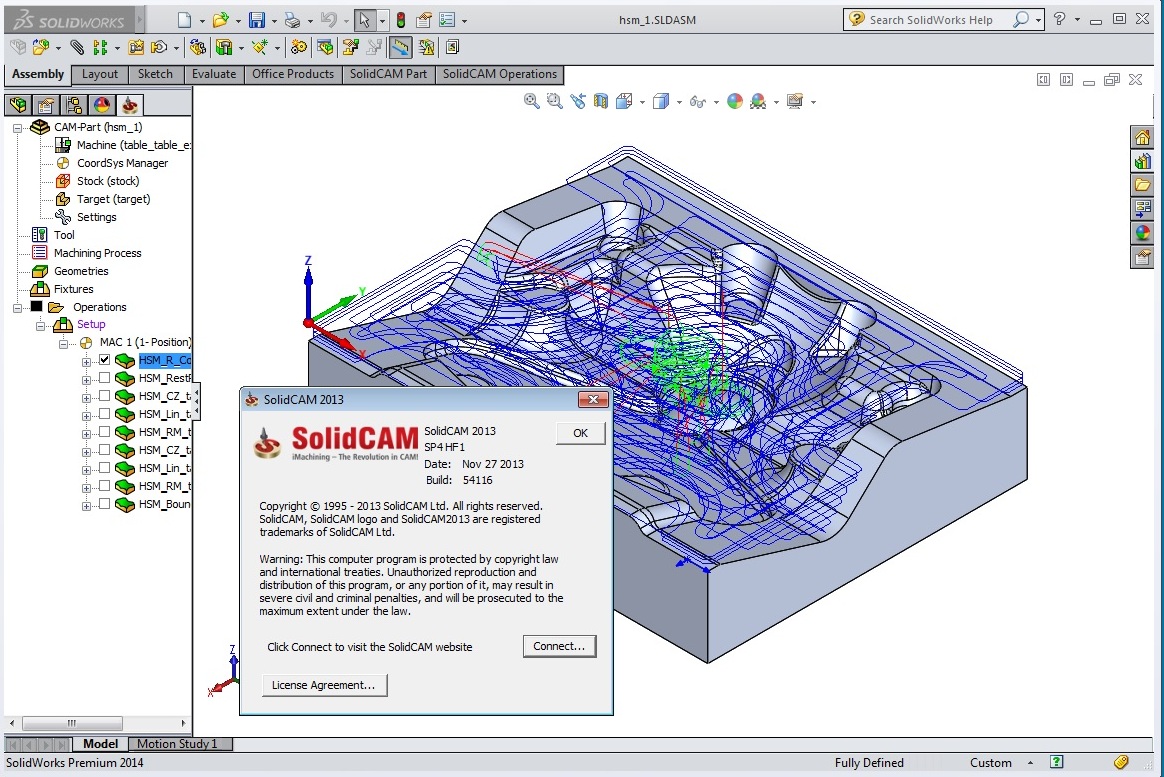Image resolution: width=1164 pixels, height=777 pixels.
Task: Click the Smart Fasteners icon
Action: pyautogui.click(x=136, y=47)
